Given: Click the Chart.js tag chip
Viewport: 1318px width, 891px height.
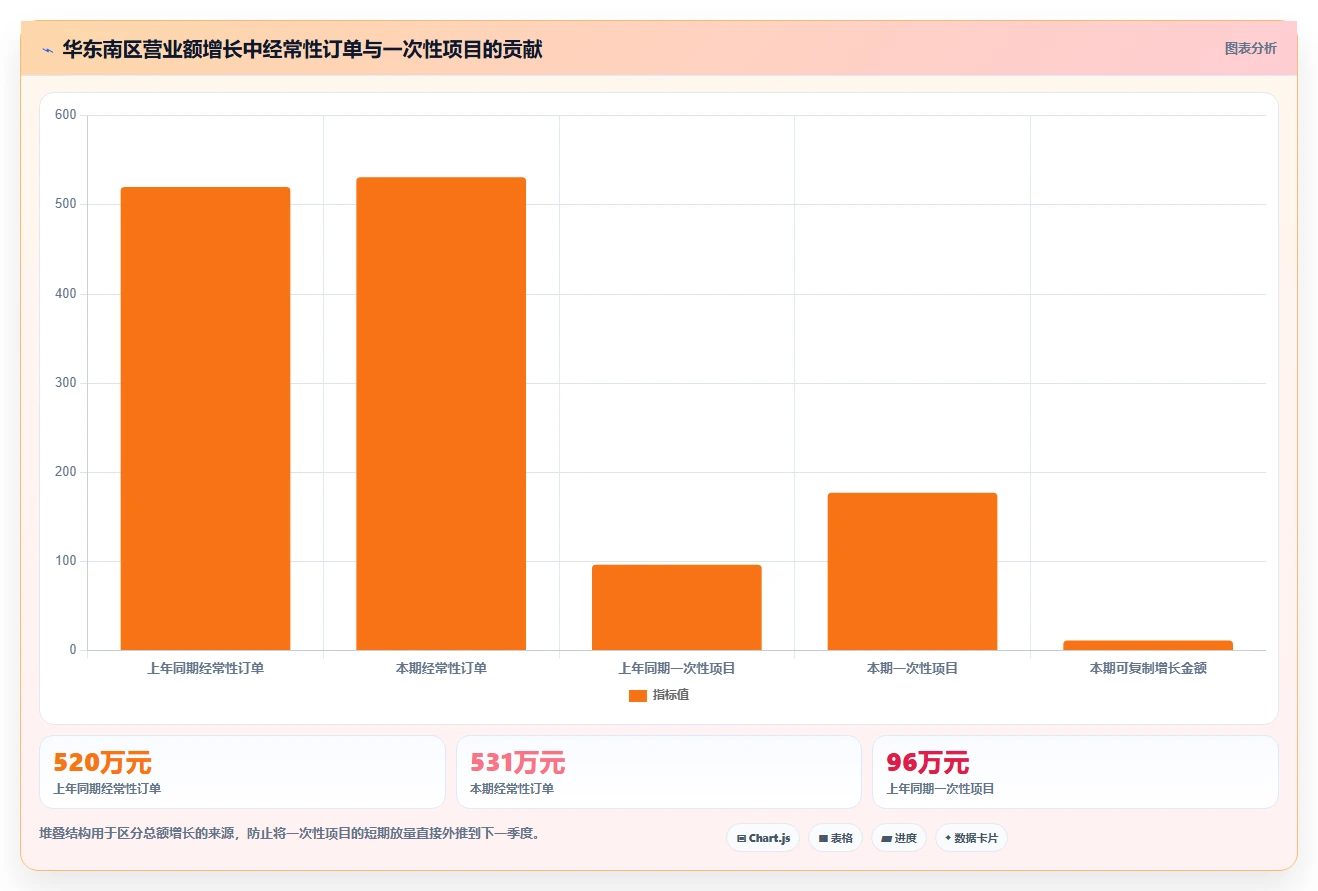Looking at the screenshot, I should [x=763, y=838].
